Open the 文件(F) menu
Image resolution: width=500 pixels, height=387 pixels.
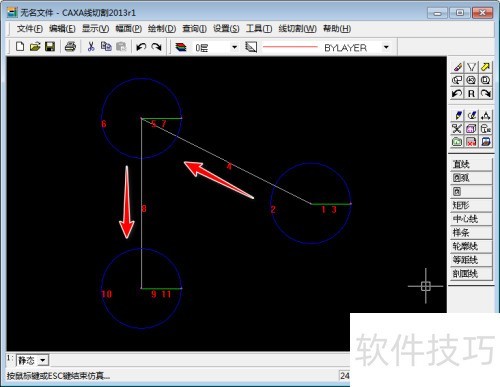(x=30, y=29)
